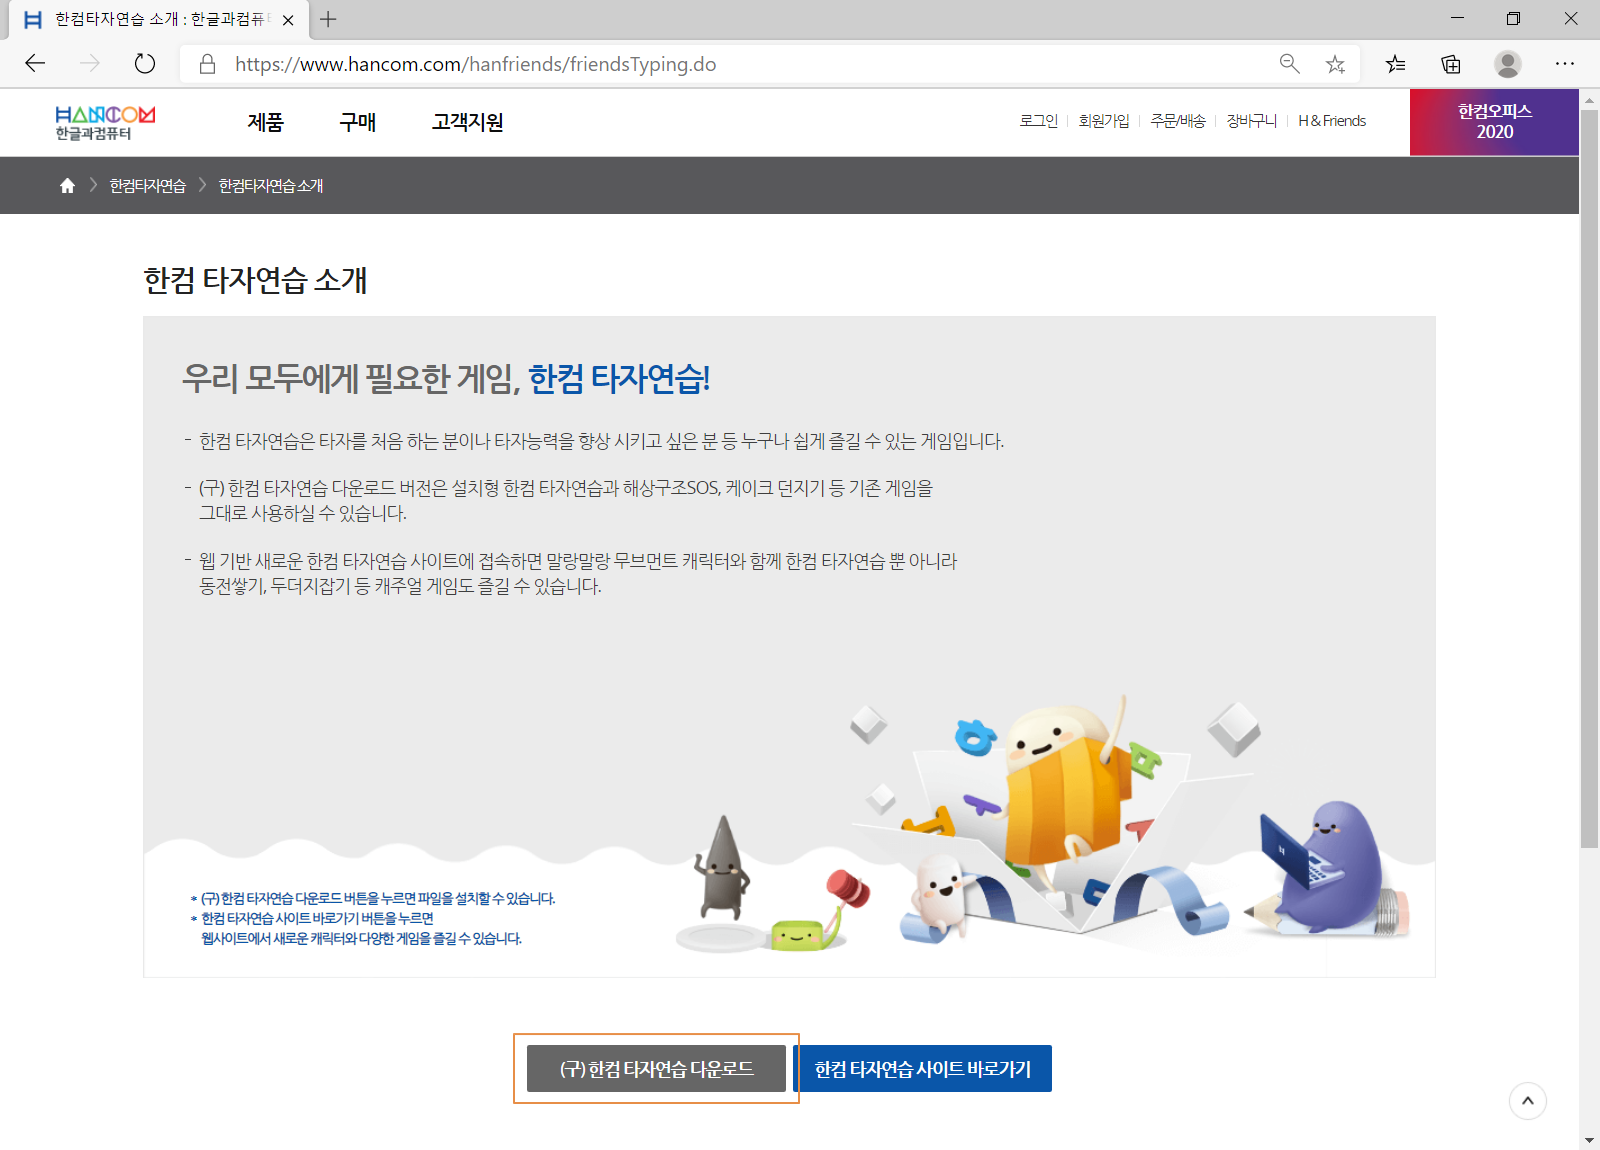The height and width of the screenshot is (1150, 1600).
Task: Open the 구매 menu
Action: coord(358,122)
